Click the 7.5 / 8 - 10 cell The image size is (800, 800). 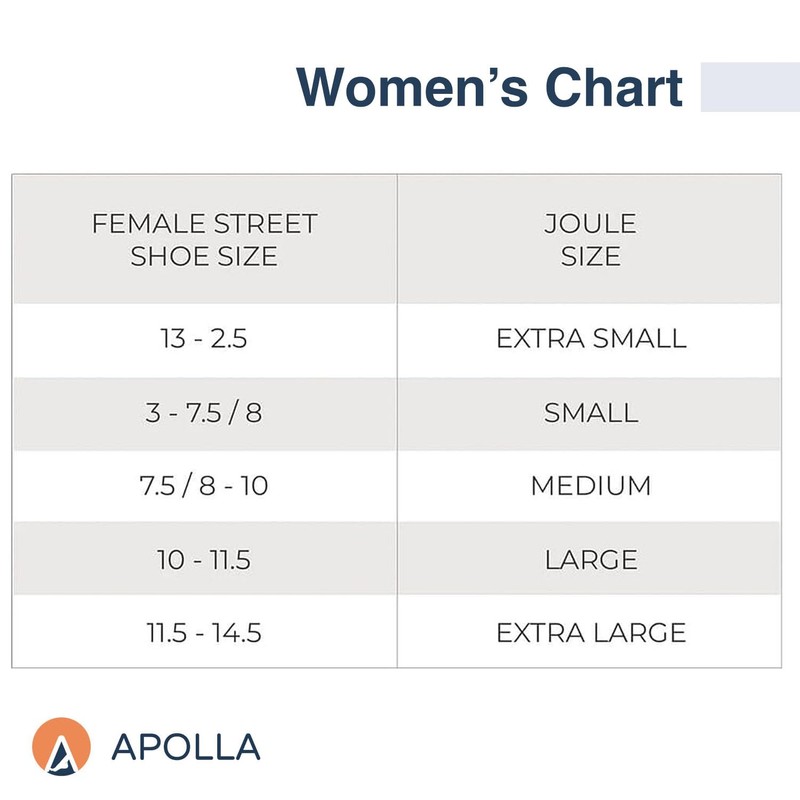[x=203, y=486]
